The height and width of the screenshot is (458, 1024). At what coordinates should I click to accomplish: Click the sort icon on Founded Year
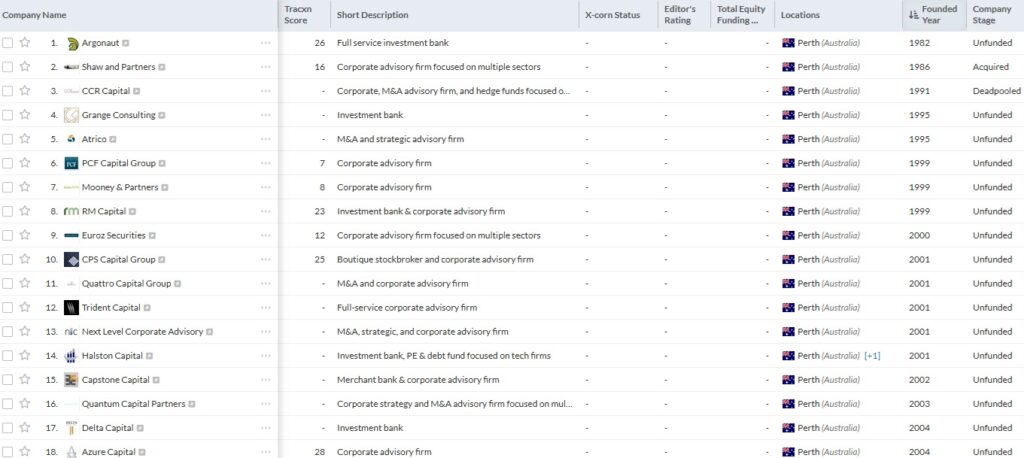[x=912, y=15]
